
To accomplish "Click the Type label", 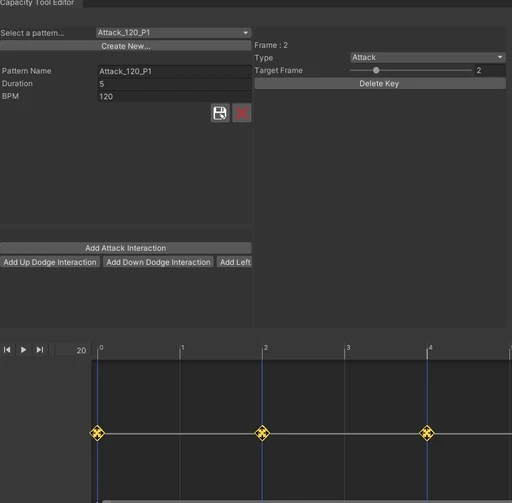I will pos(264,58).
